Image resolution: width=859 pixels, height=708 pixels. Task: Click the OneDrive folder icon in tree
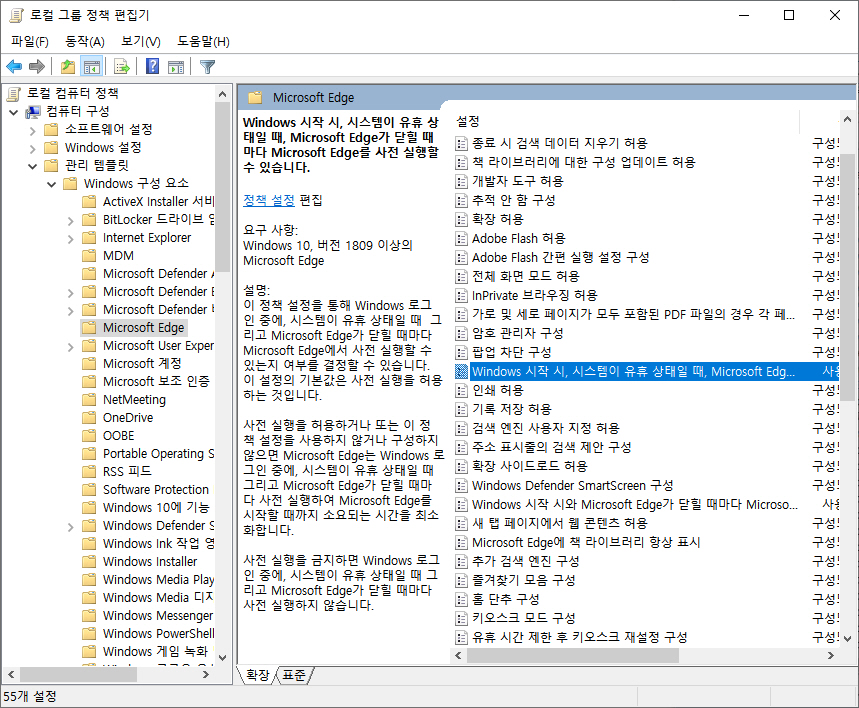click(x=89, y=418)
